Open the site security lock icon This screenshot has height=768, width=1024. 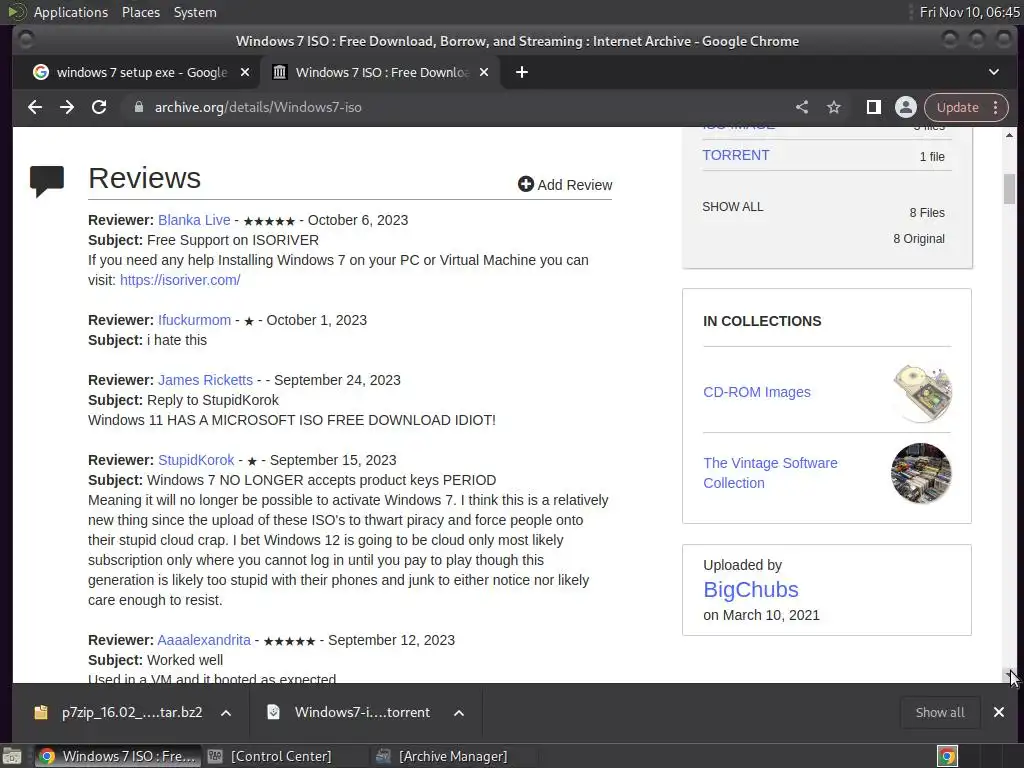tap(138, 107)
